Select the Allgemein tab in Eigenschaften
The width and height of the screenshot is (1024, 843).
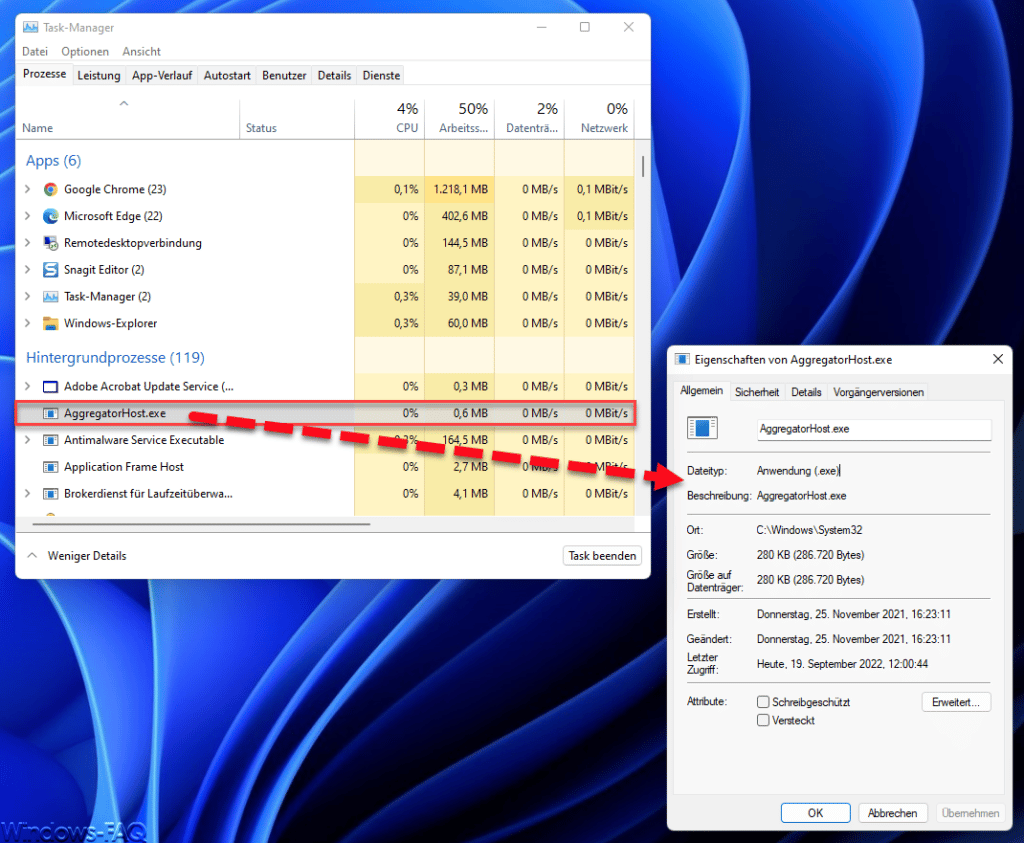coord(701,390)
